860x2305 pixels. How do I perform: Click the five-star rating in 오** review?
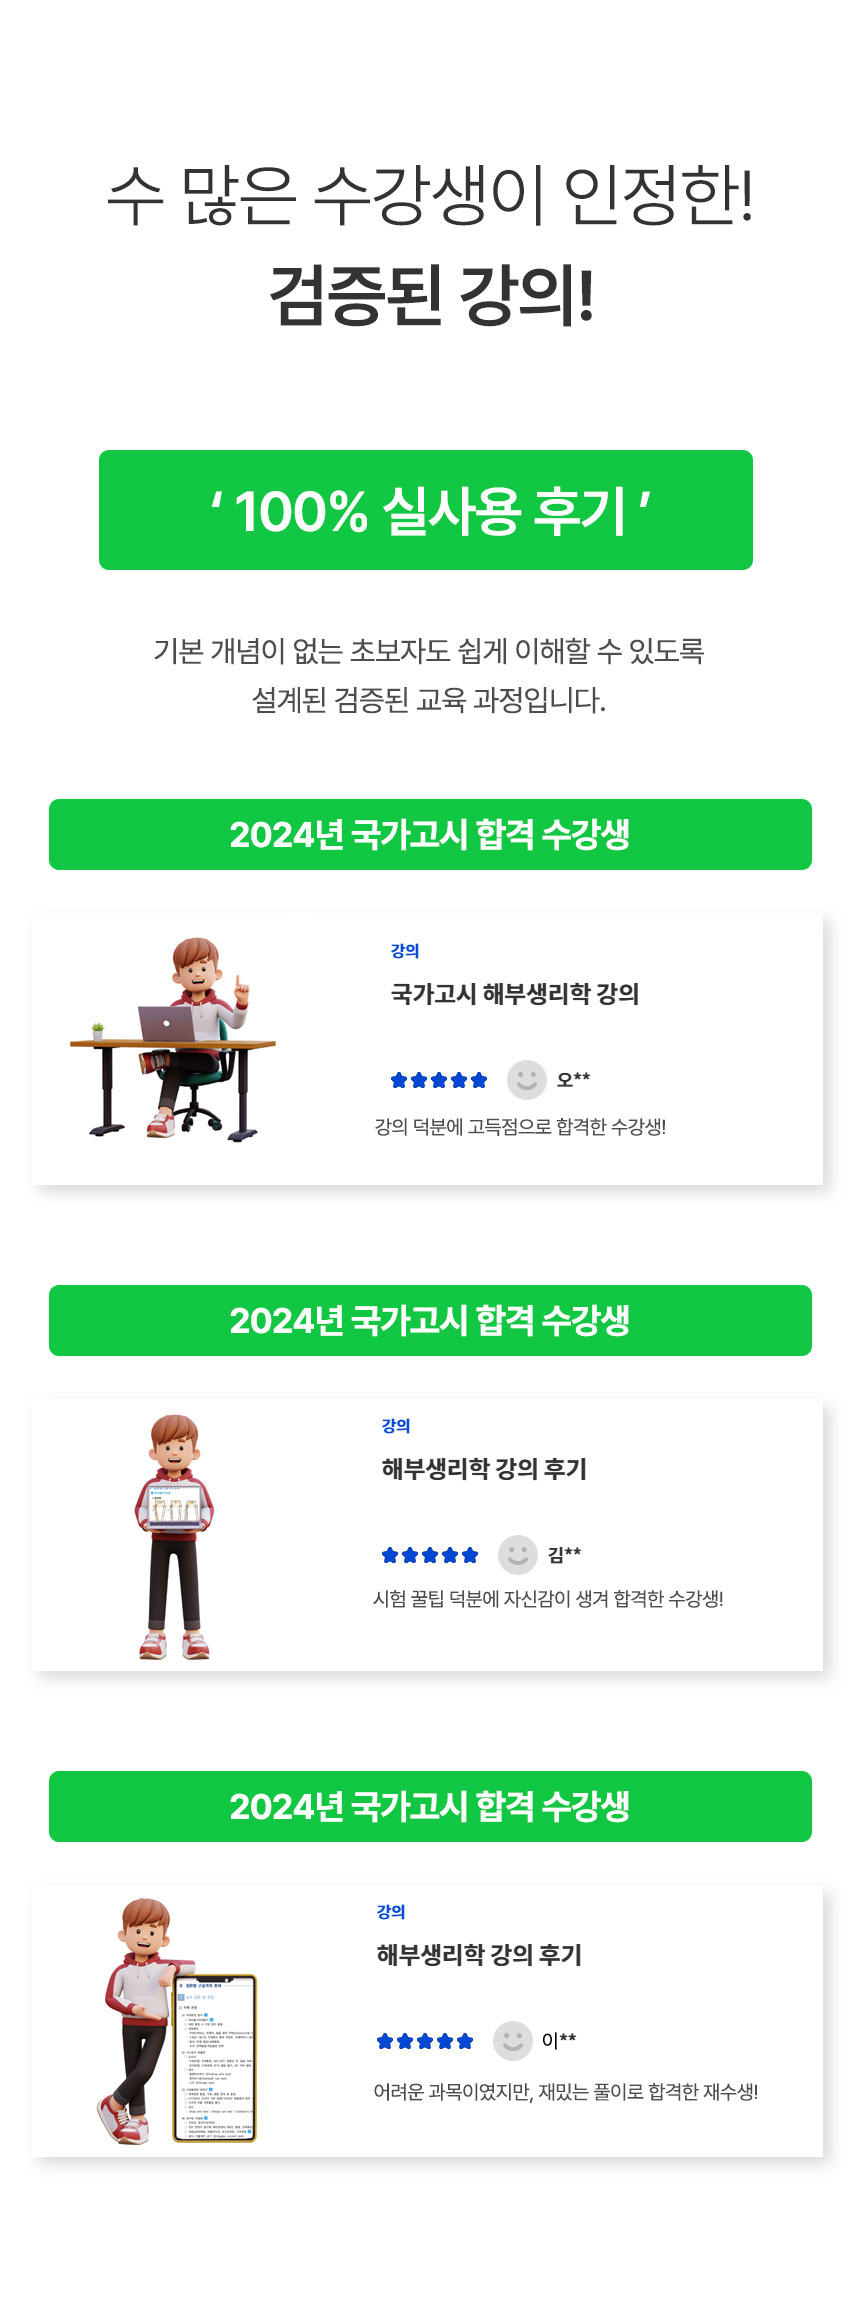click(x=439, y=1080)
